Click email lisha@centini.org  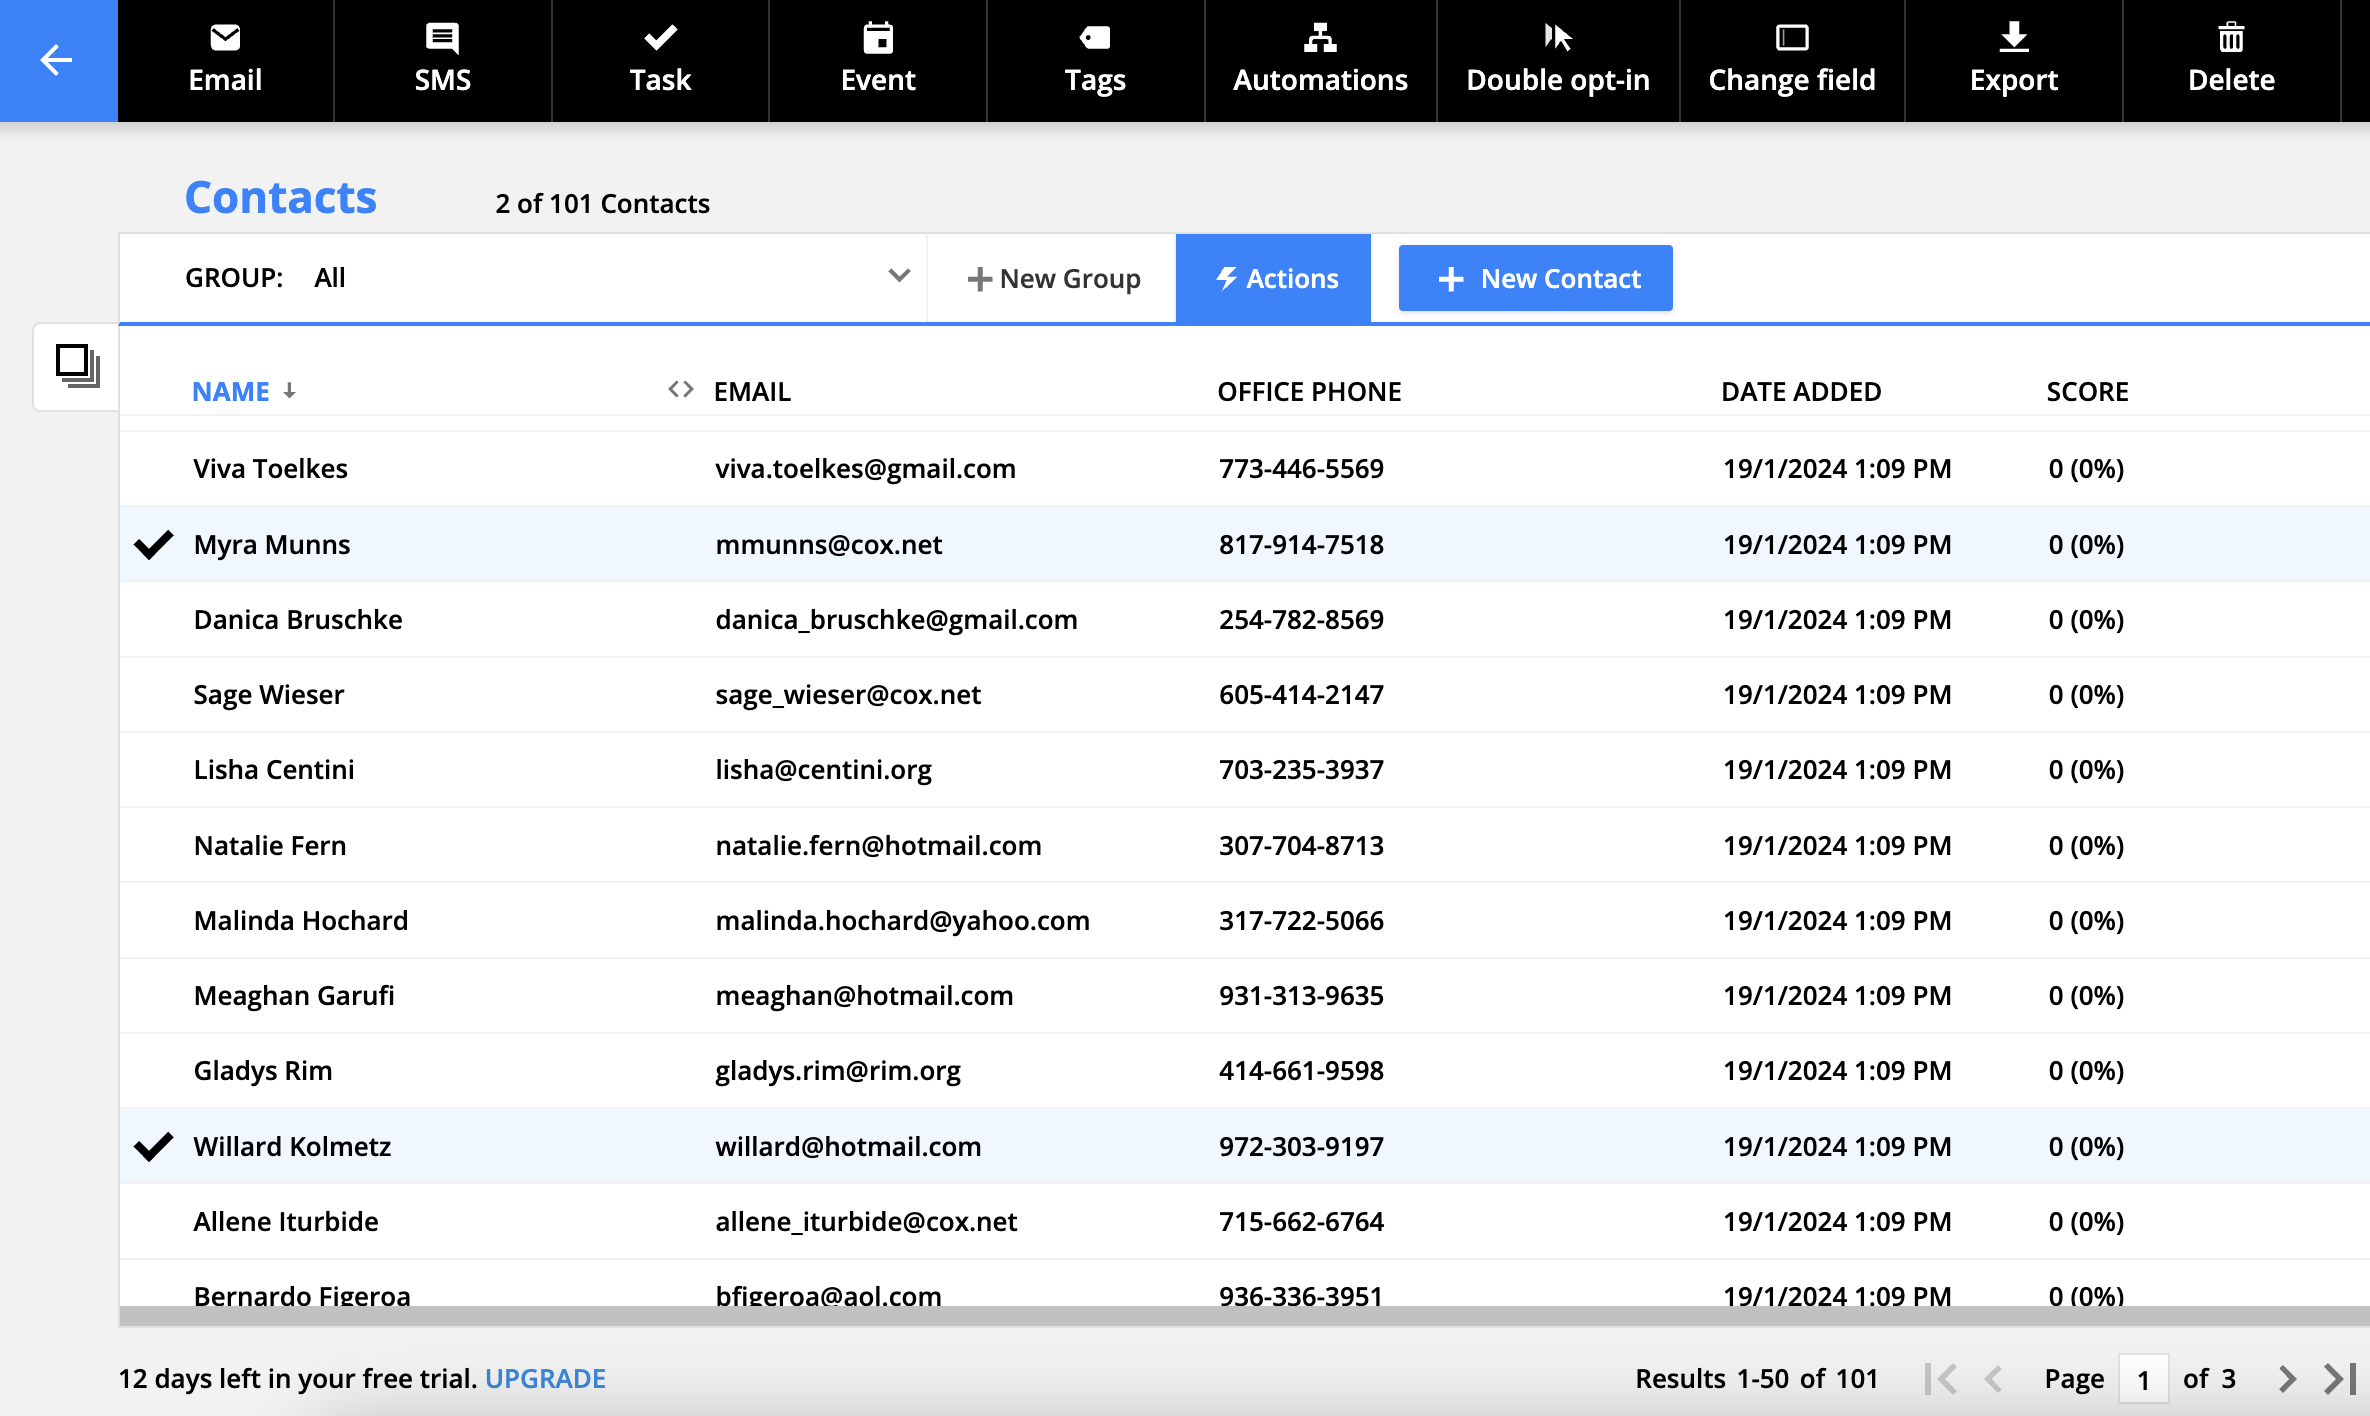tap(823, 769)
